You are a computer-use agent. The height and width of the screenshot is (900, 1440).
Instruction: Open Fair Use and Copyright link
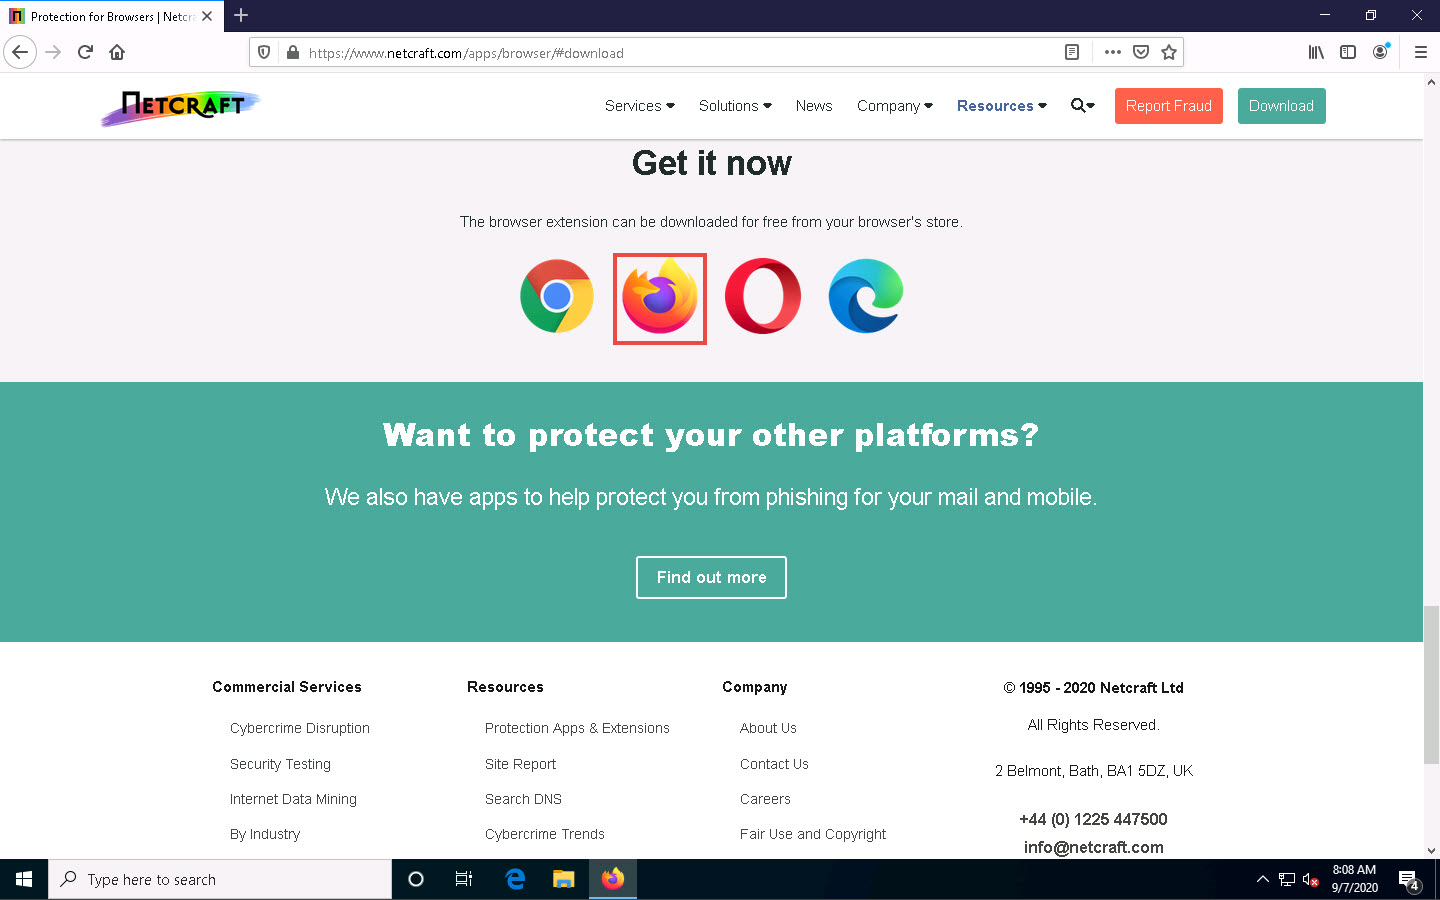813,834
